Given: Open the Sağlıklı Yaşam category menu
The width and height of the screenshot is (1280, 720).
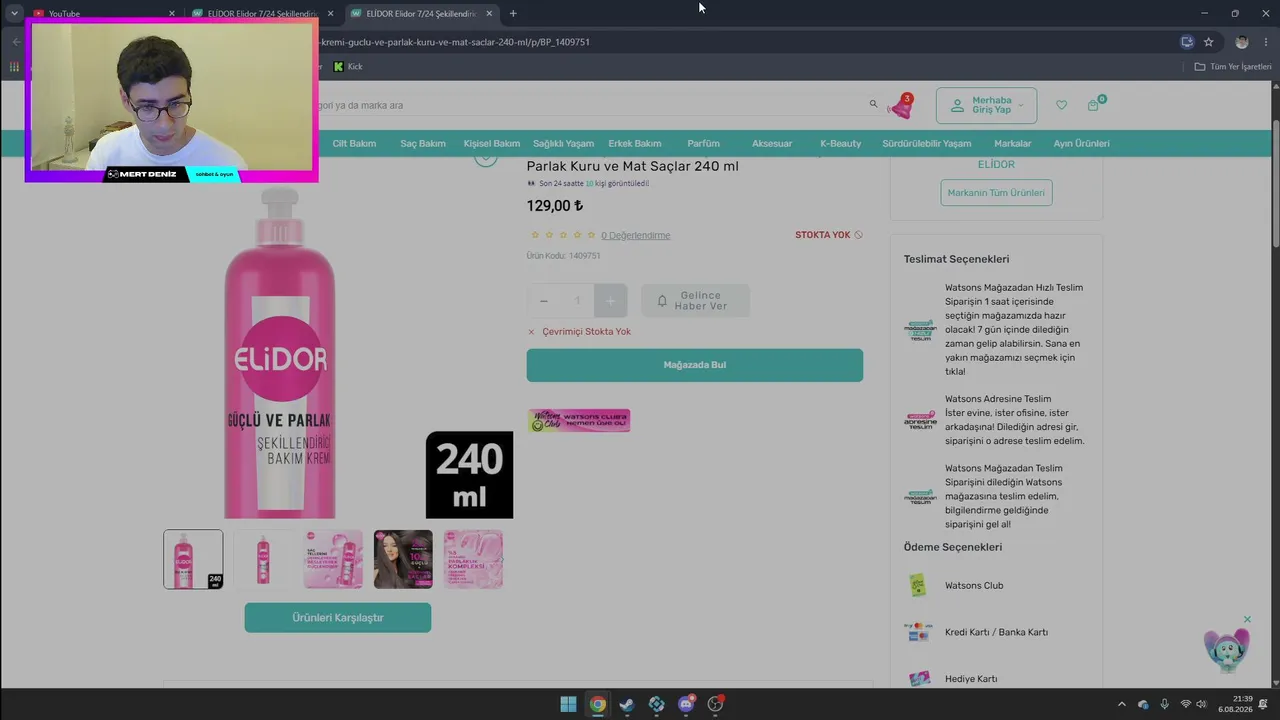Looking at the screenshot, I should point(563,143).
